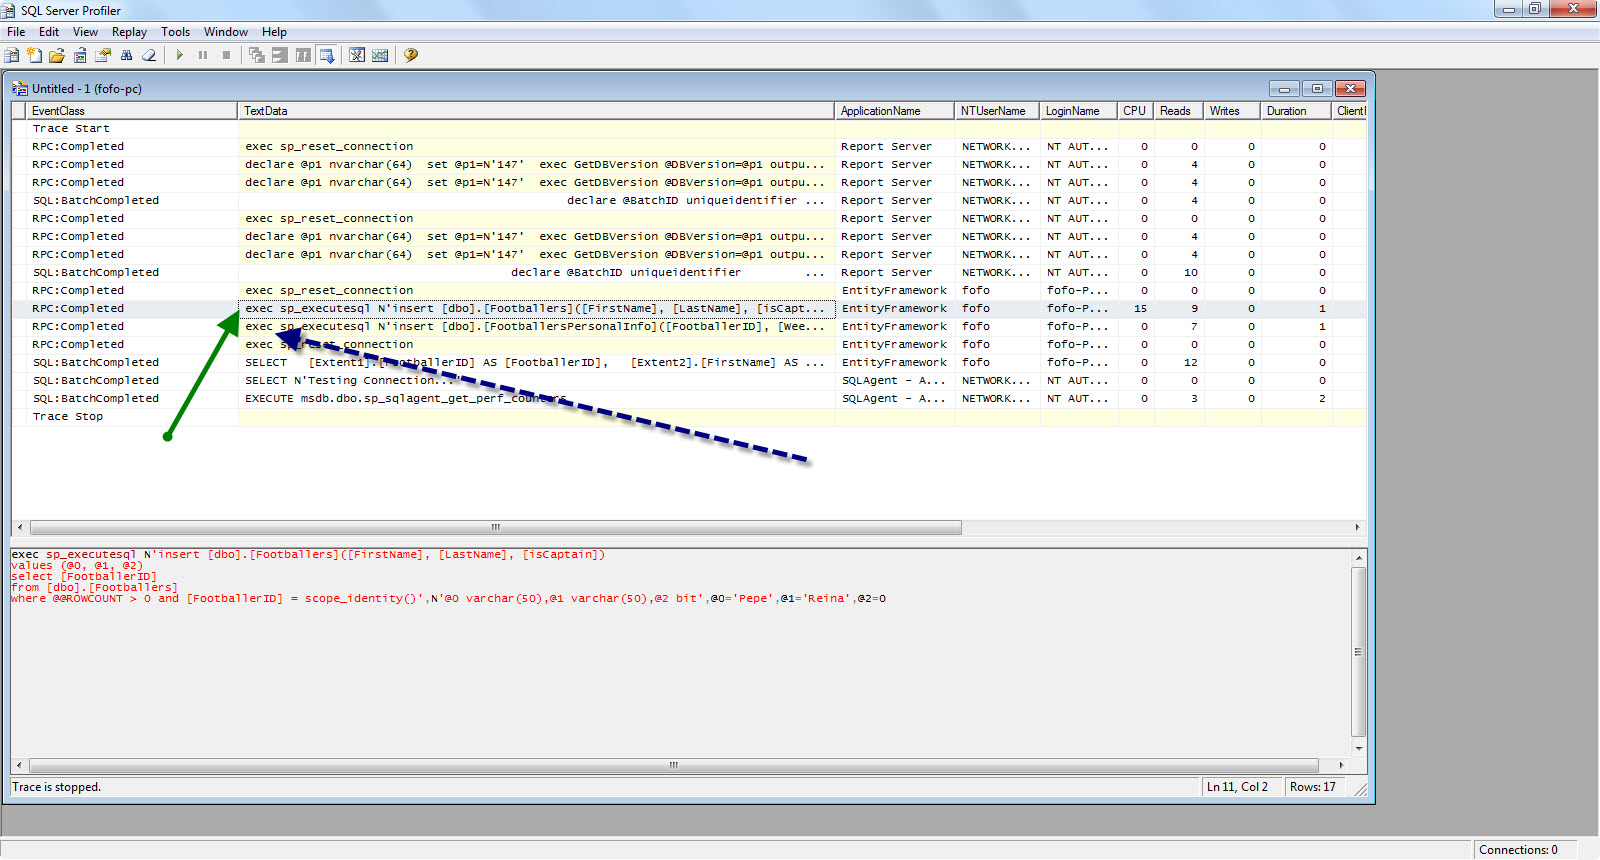Click the trace grid scroll right arrow

click(1357, 527)
